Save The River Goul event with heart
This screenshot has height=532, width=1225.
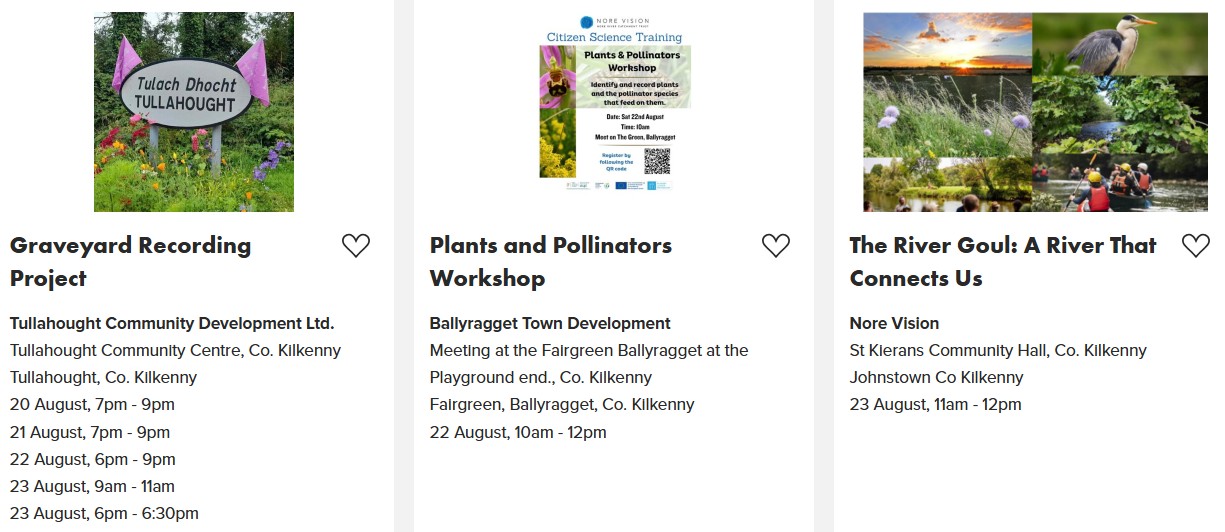(1196, 246)
